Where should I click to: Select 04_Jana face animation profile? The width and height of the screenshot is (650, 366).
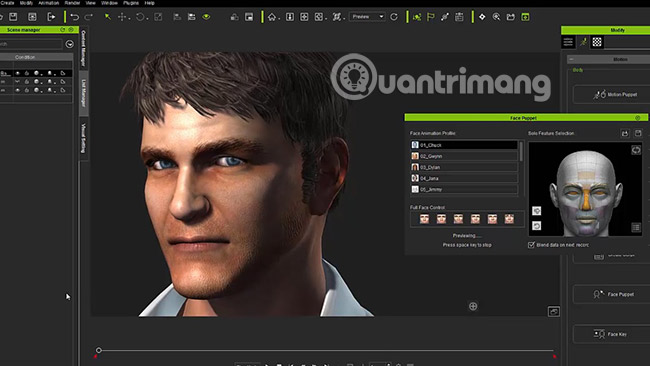tap(464, 178)
